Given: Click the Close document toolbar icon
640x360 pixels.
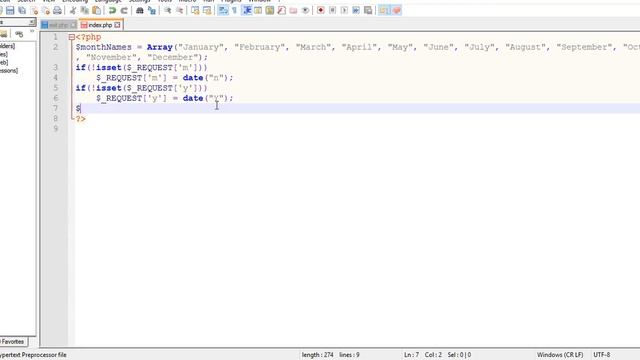Looking at the screenshot, I should click(34, 11).
